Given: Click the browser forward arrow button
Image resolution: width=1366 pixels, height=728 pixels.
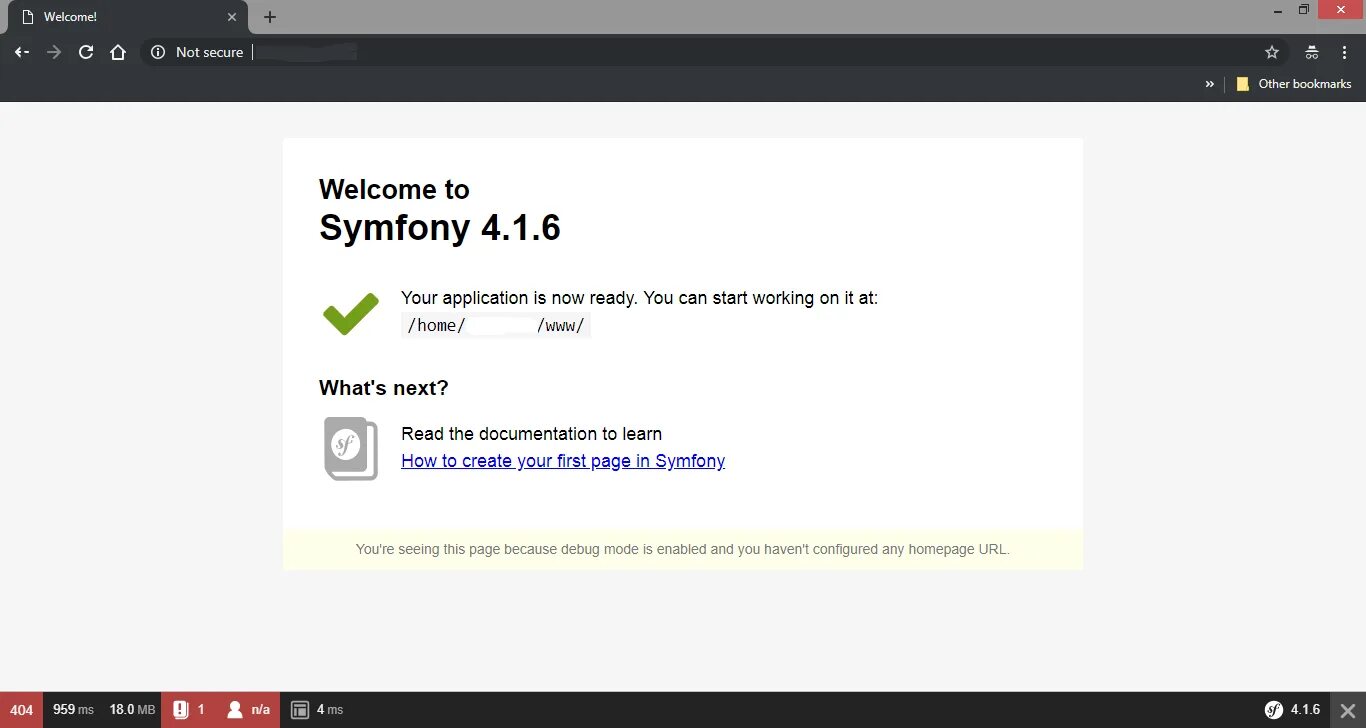Looking at the screenshot, I should click(x=54, y=52).
